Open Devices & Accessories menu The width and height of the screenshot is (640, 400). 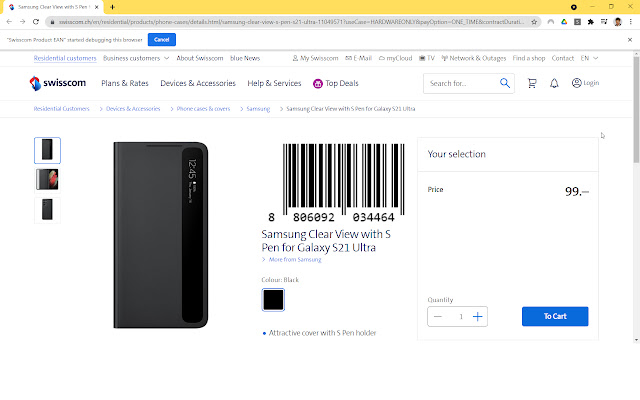198,83
